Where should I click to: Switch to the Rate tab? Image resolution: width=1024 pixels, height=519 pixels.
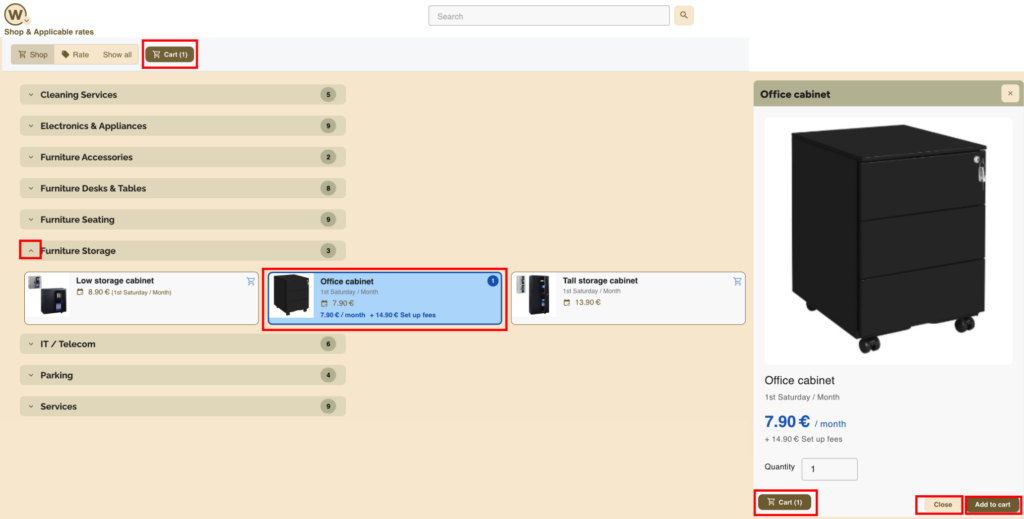pyautogui.click(x=75, y=55)
